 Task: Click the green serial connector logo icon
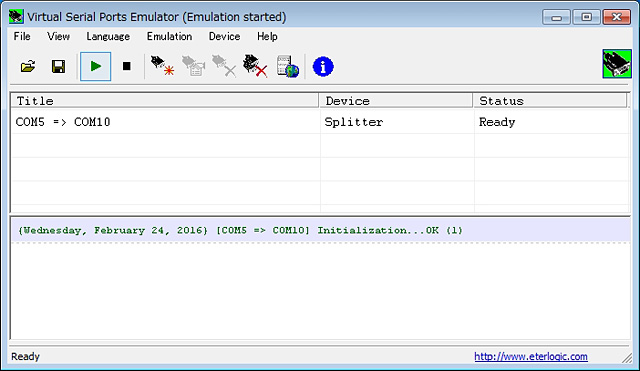point(617,64)
